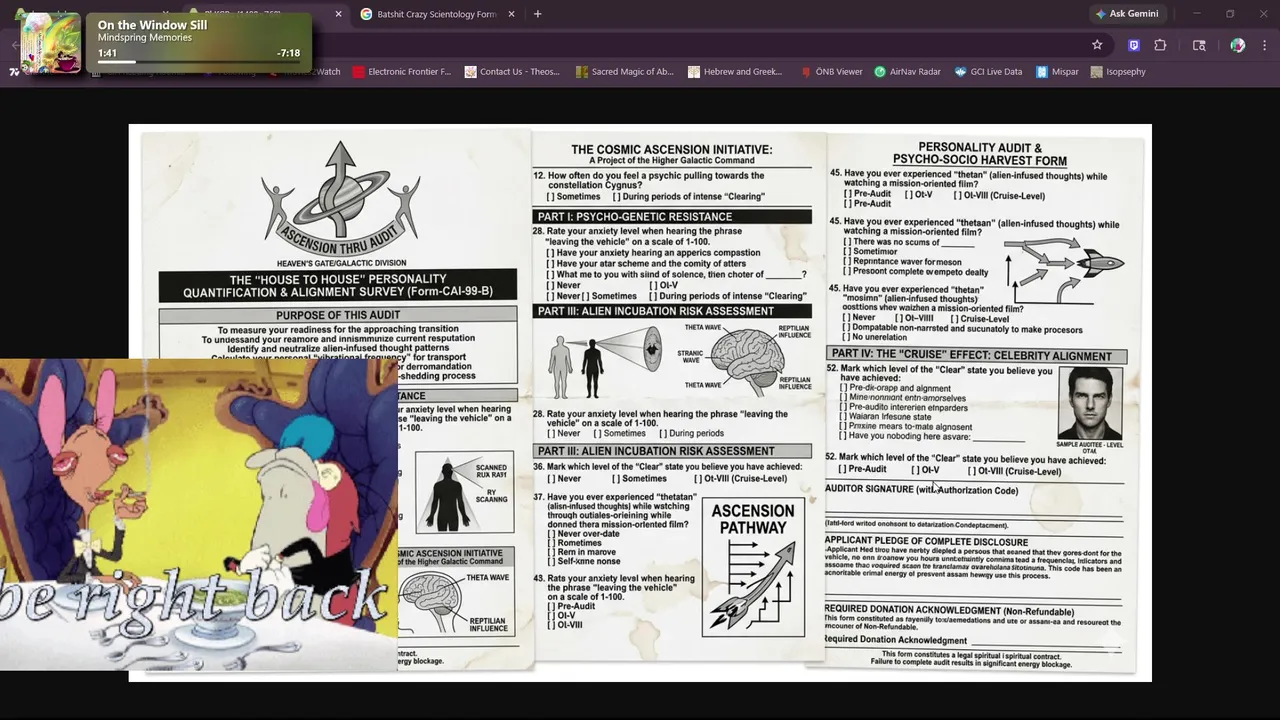This screenshot has height=720, width=1280.
Task: Open the media control toolbar icon
Action: tap(1199, 45)
